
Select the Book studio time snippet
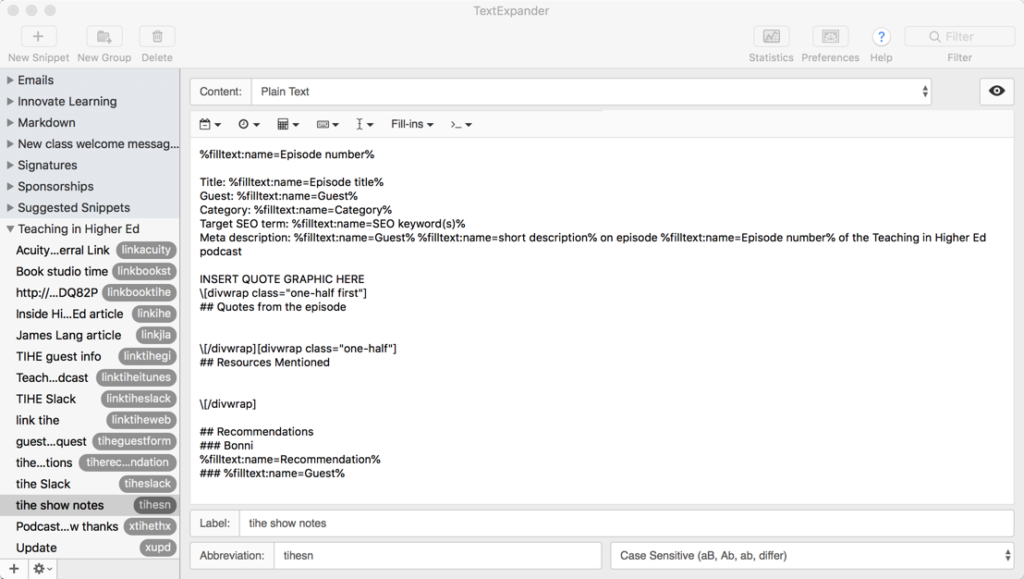pyautogui.click(x=89, y=271)
